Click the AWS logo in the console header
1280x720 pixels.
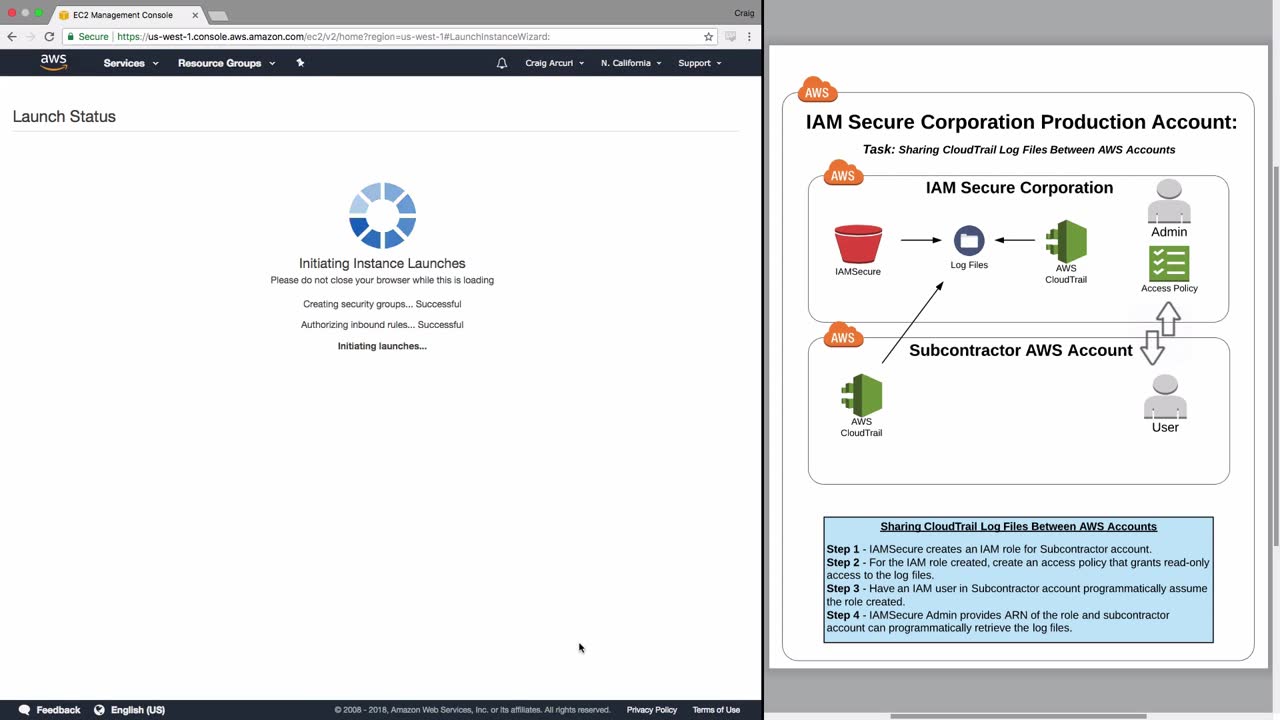(53, 62)
